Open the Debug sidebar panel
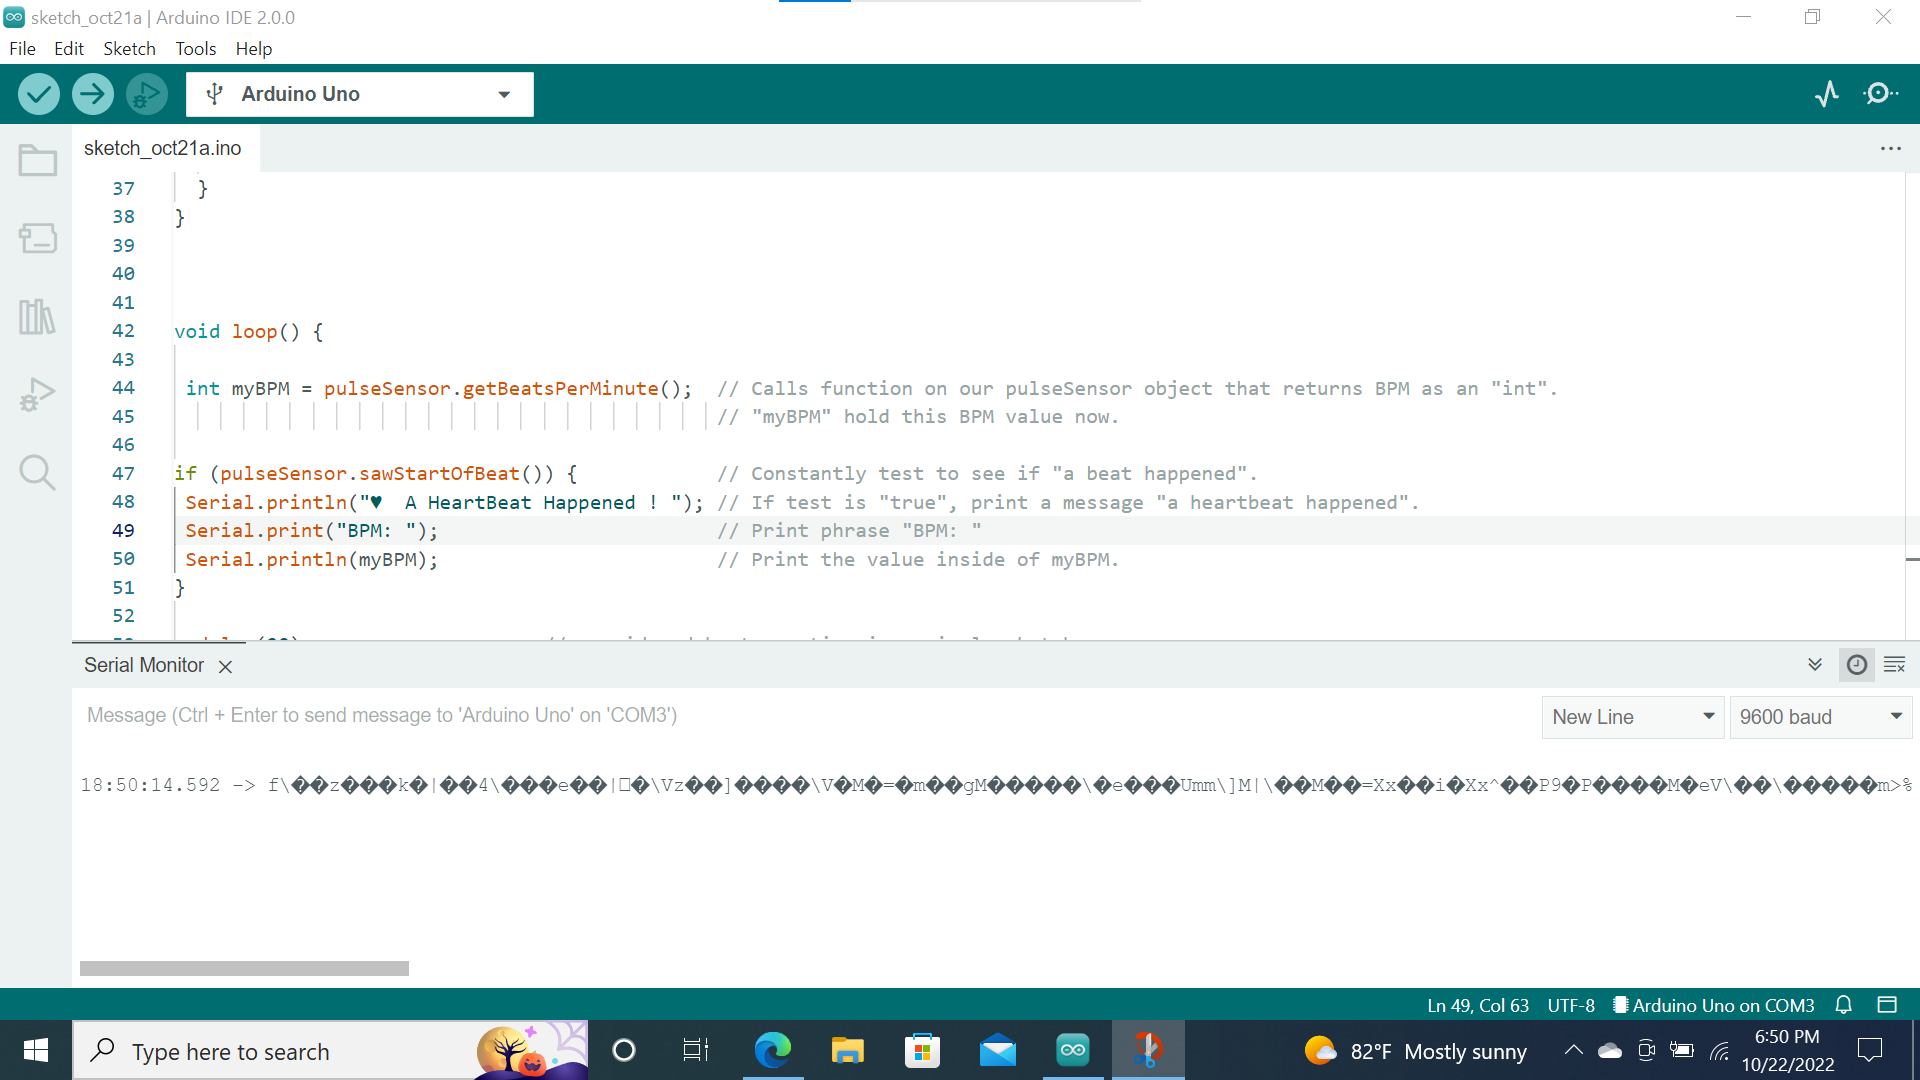 pos(37,394)
